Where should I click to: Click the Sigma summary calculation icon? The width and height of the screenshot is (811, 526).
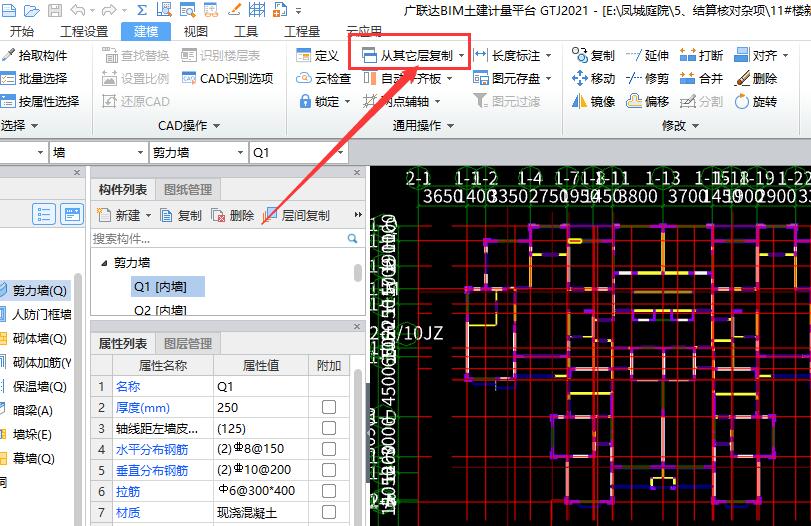[142, 10]
